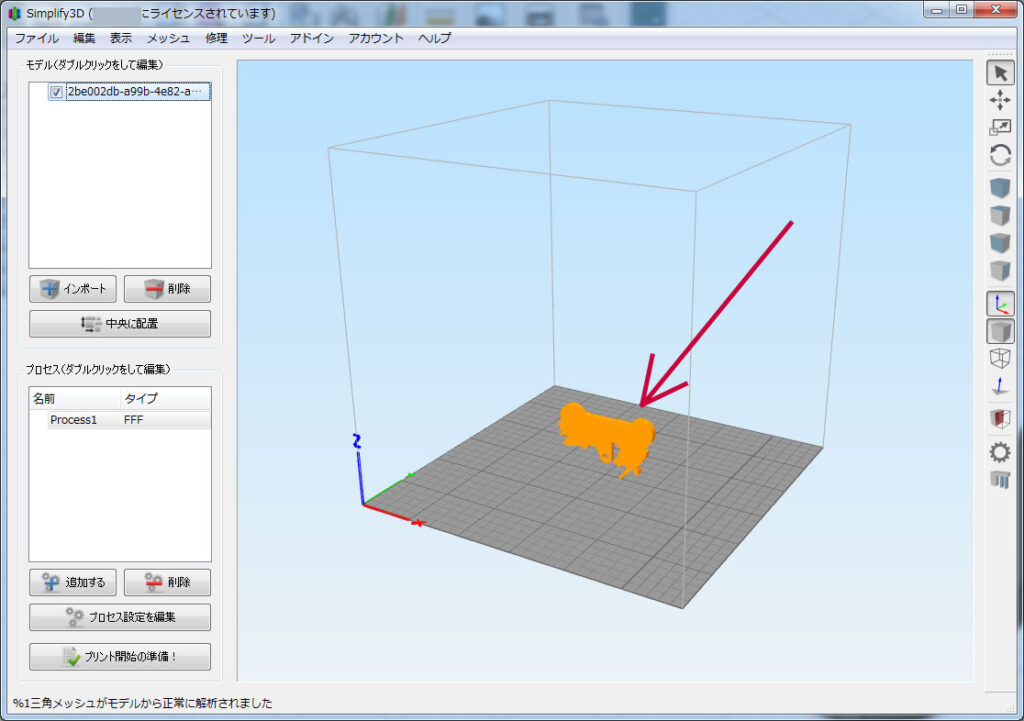Uncheck the 2be002db model checkbox

(56, 92)
